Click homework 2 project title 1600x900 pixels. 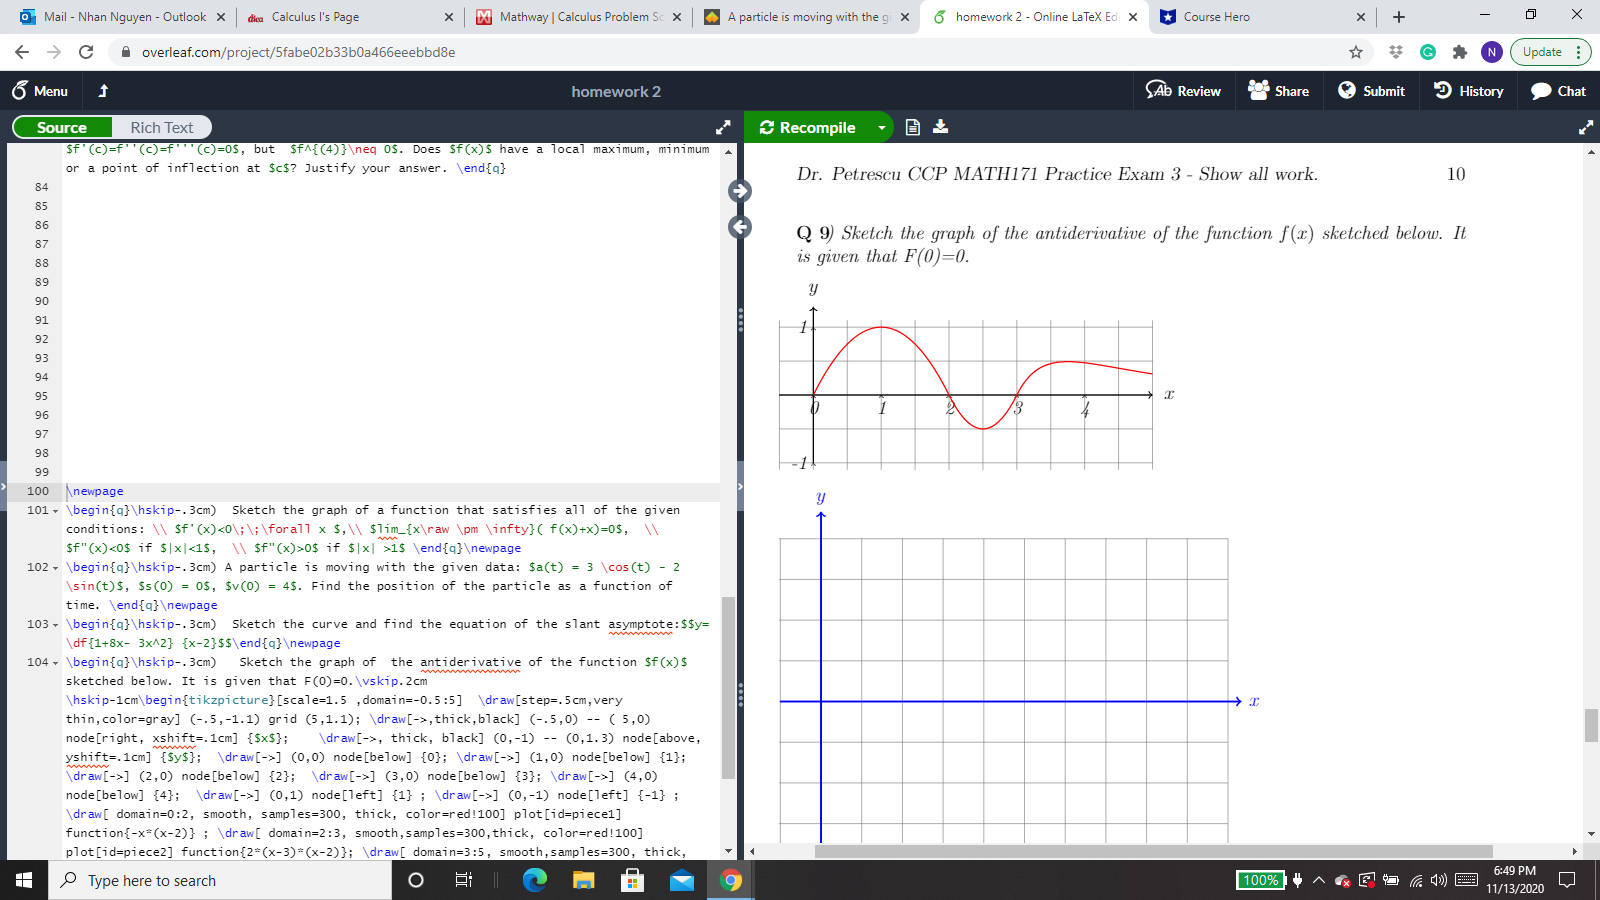pyautogui.click(x=616, y=91)
